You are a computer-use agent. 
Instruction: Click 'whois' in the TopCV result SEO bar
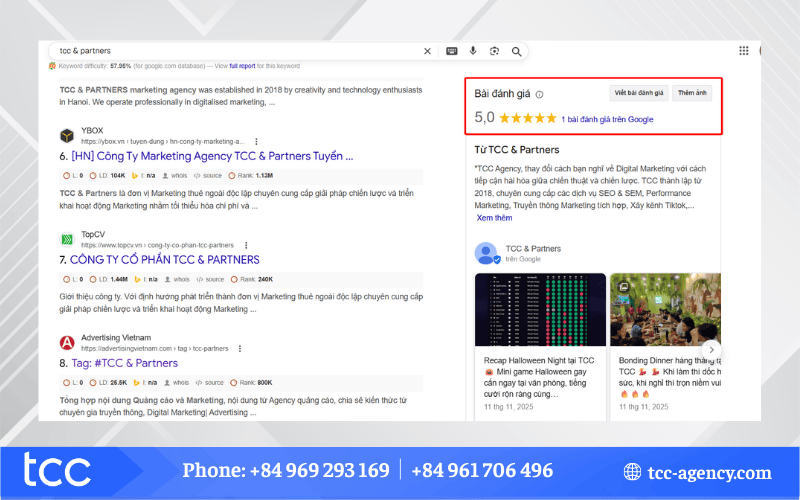coord(177,280)
